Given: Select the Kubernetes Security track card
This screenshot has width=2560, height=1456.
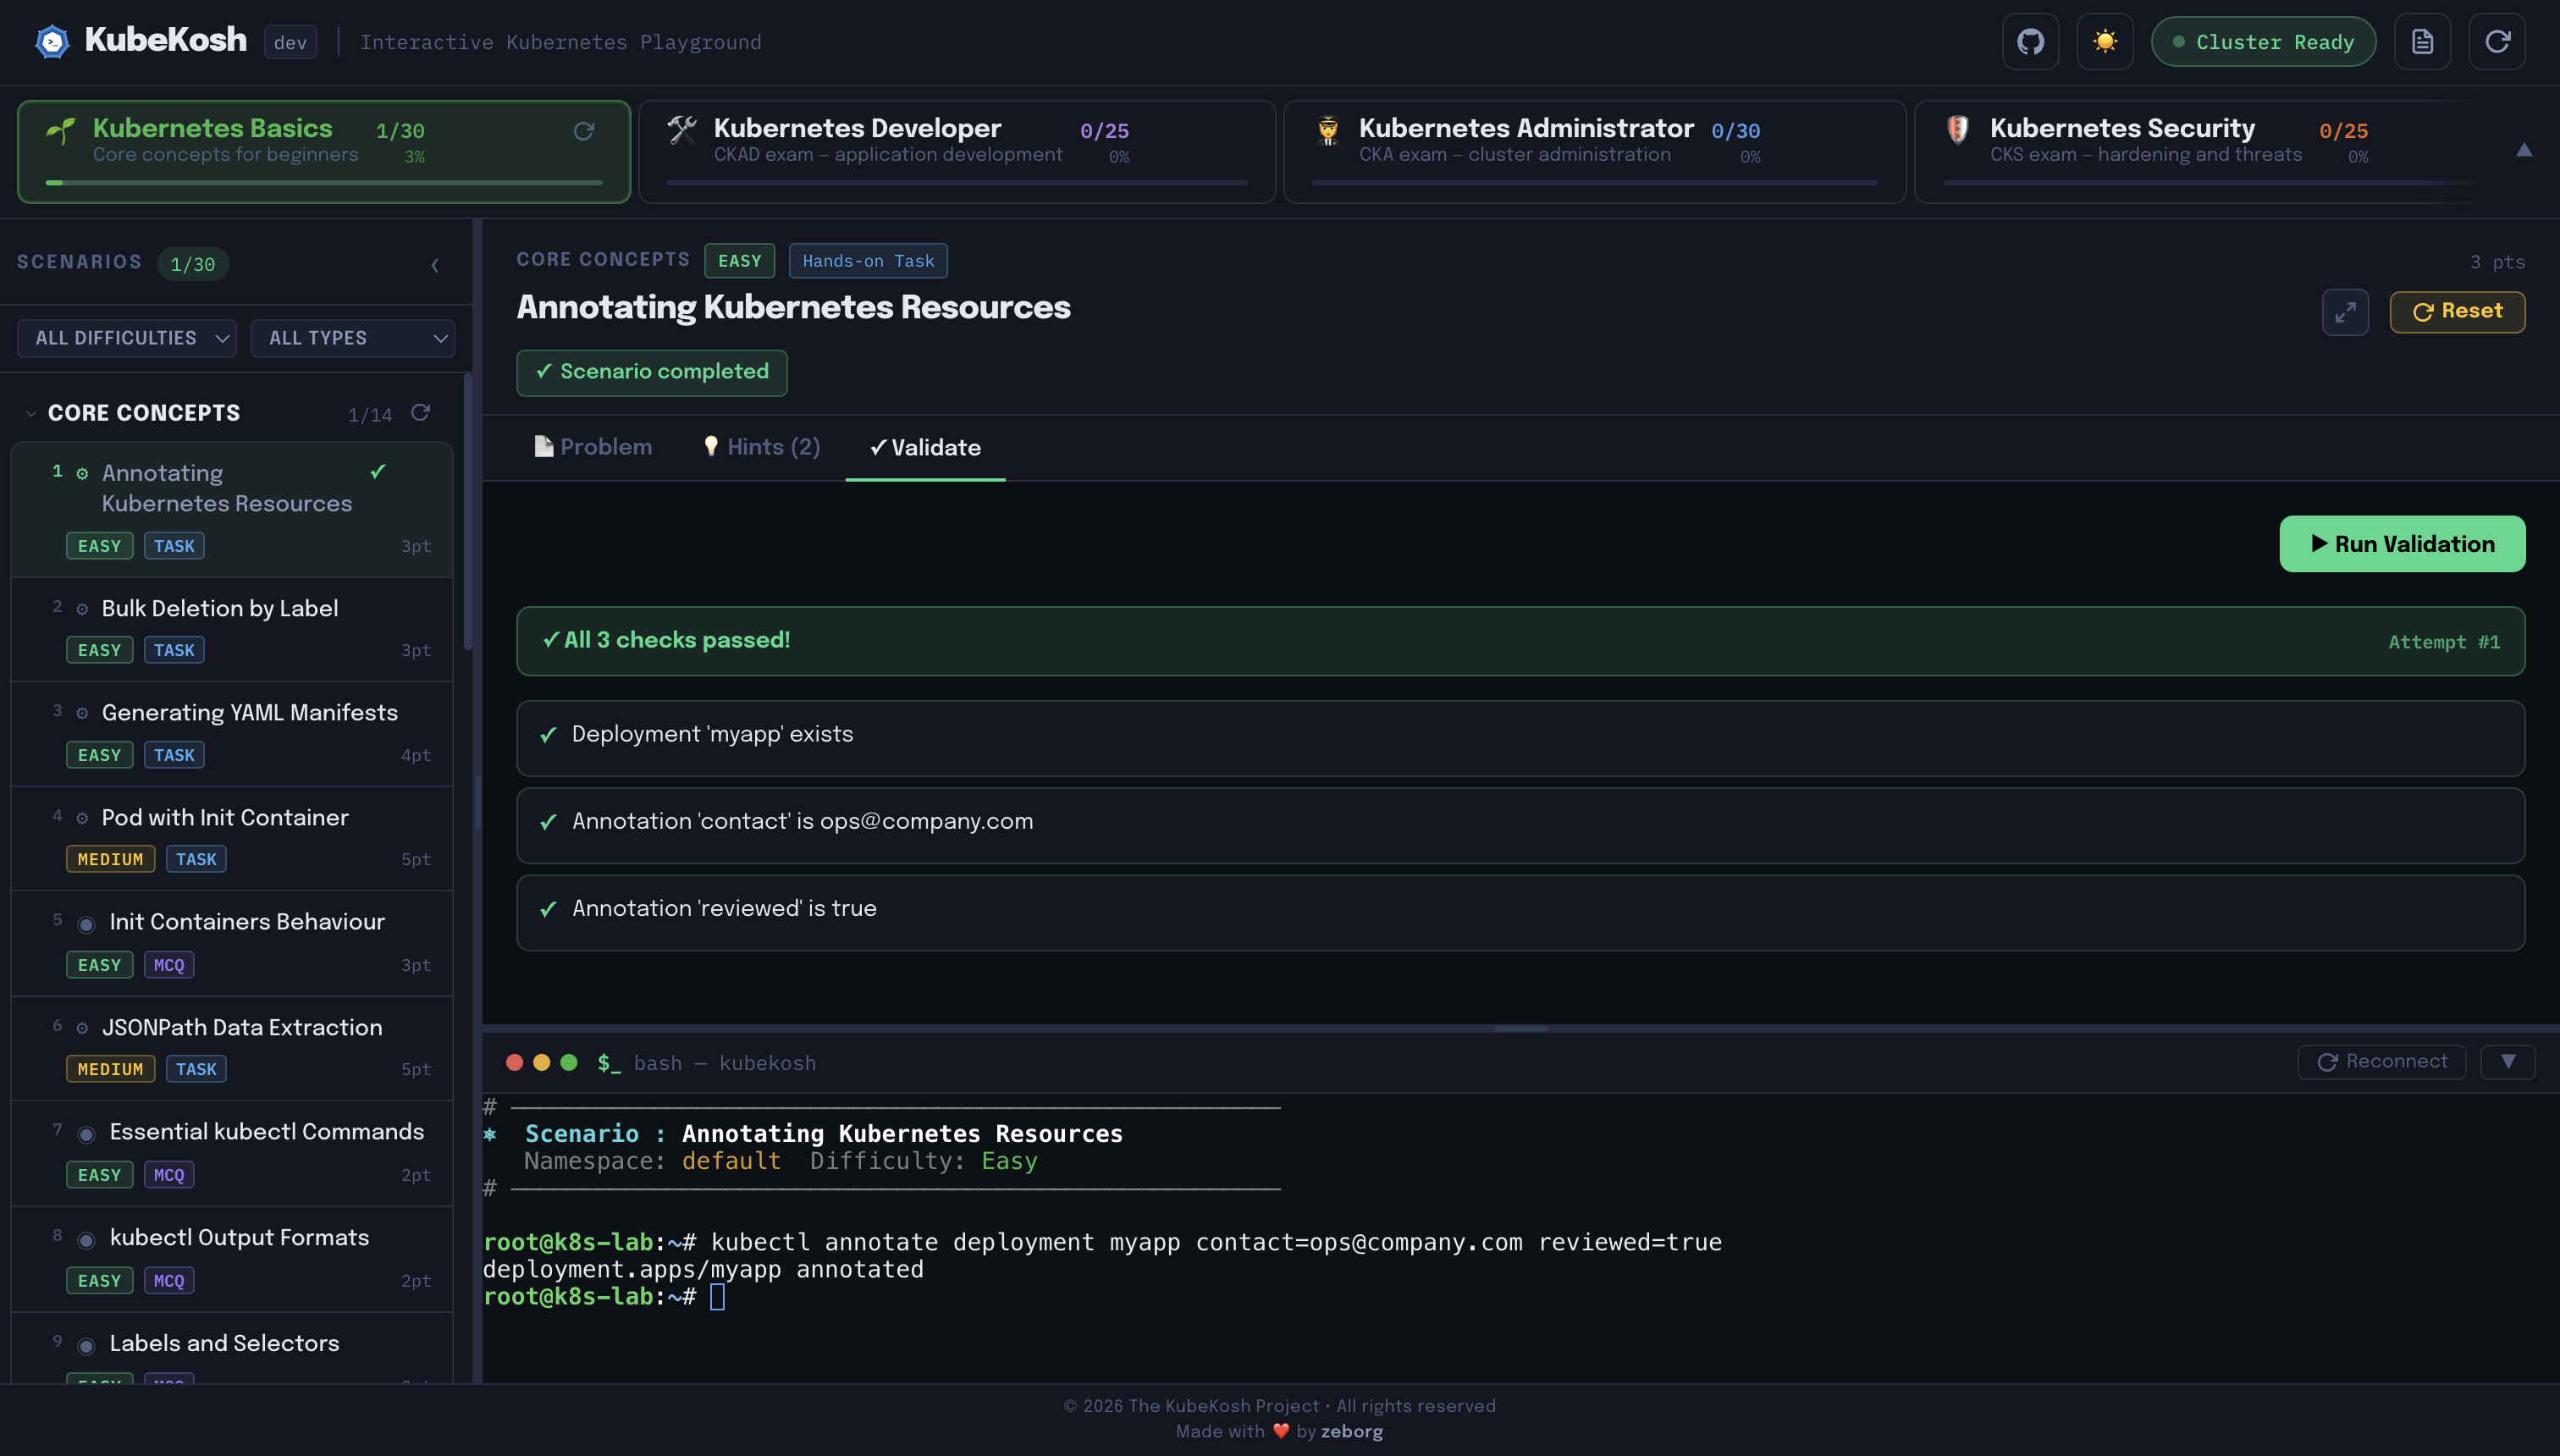Looking at the screenshot, I should (x=2200, y=152).
